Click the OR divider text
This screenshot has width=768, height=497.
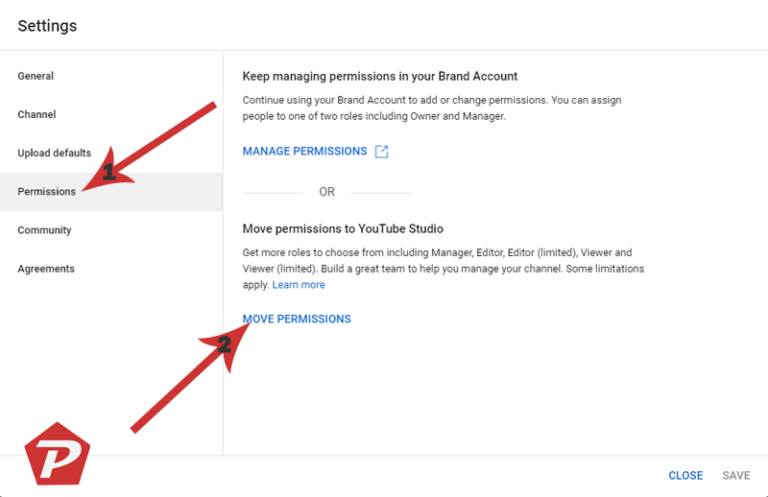327,192
